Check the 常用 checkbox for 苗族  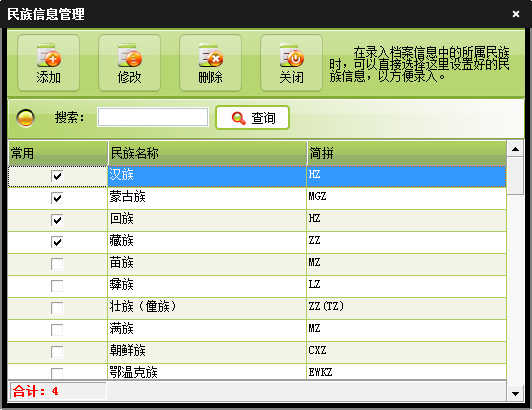coord(57,264)
